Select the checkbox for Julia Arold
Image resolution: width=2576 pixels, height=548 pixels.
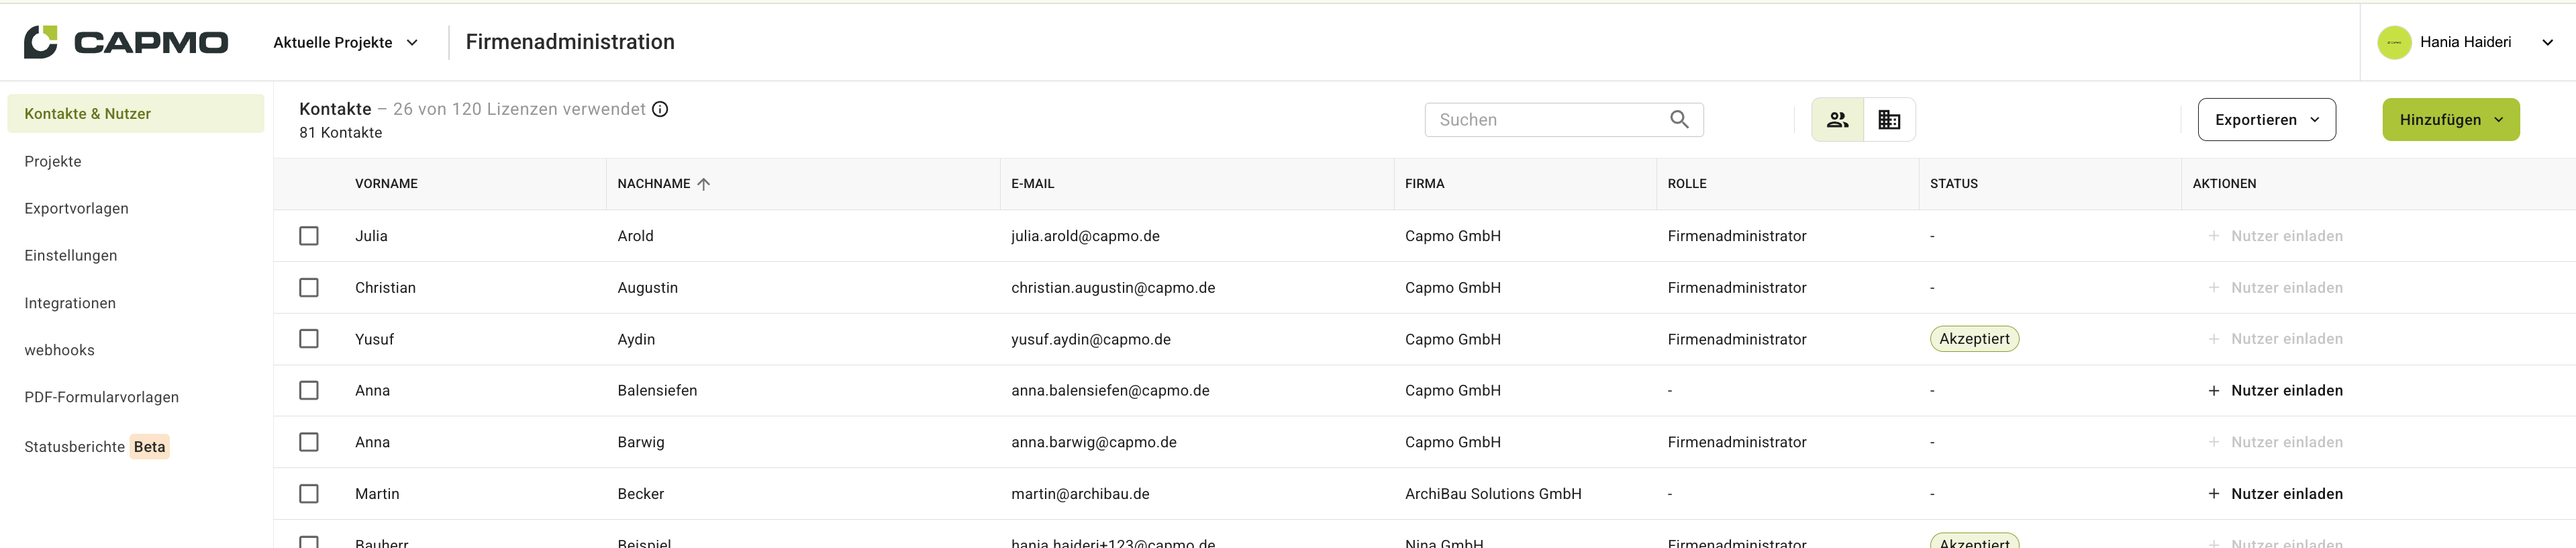click(309, 236)
